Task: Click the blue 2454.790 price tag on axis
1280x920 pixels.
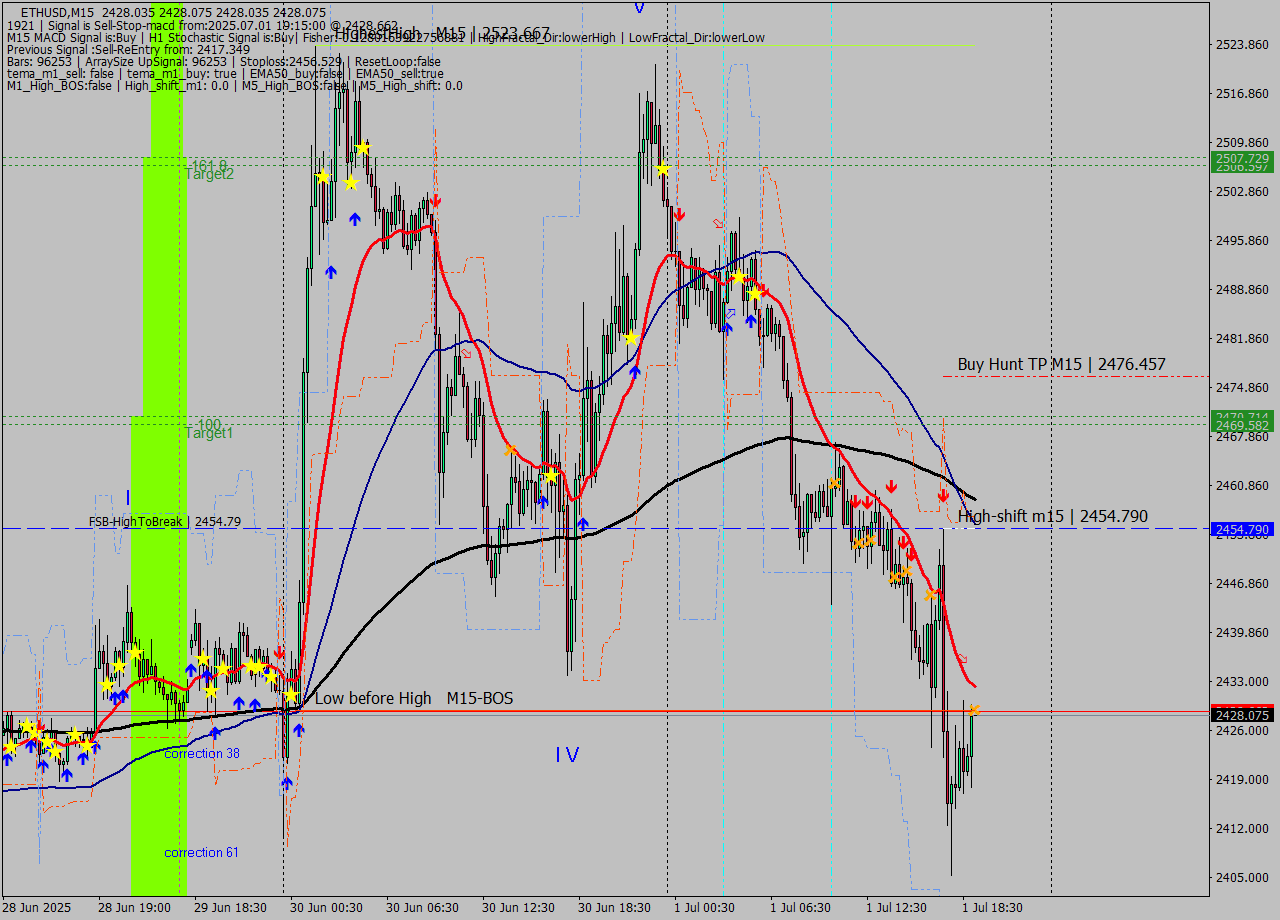Action: pos(1241,529)
